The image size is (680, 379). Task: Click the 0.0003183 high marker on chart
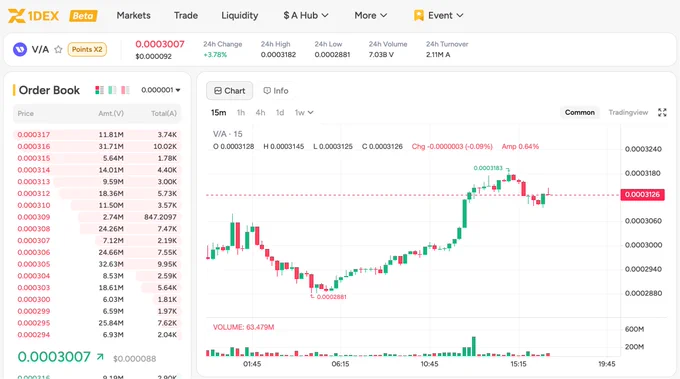[488, 168]
